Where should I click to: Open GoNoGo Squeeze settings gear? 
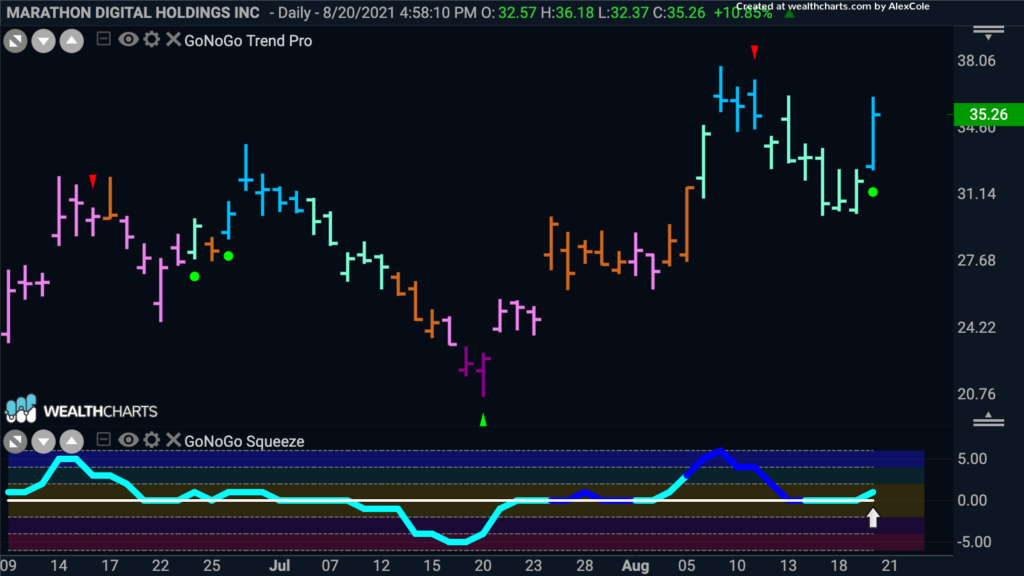[152, 440]
